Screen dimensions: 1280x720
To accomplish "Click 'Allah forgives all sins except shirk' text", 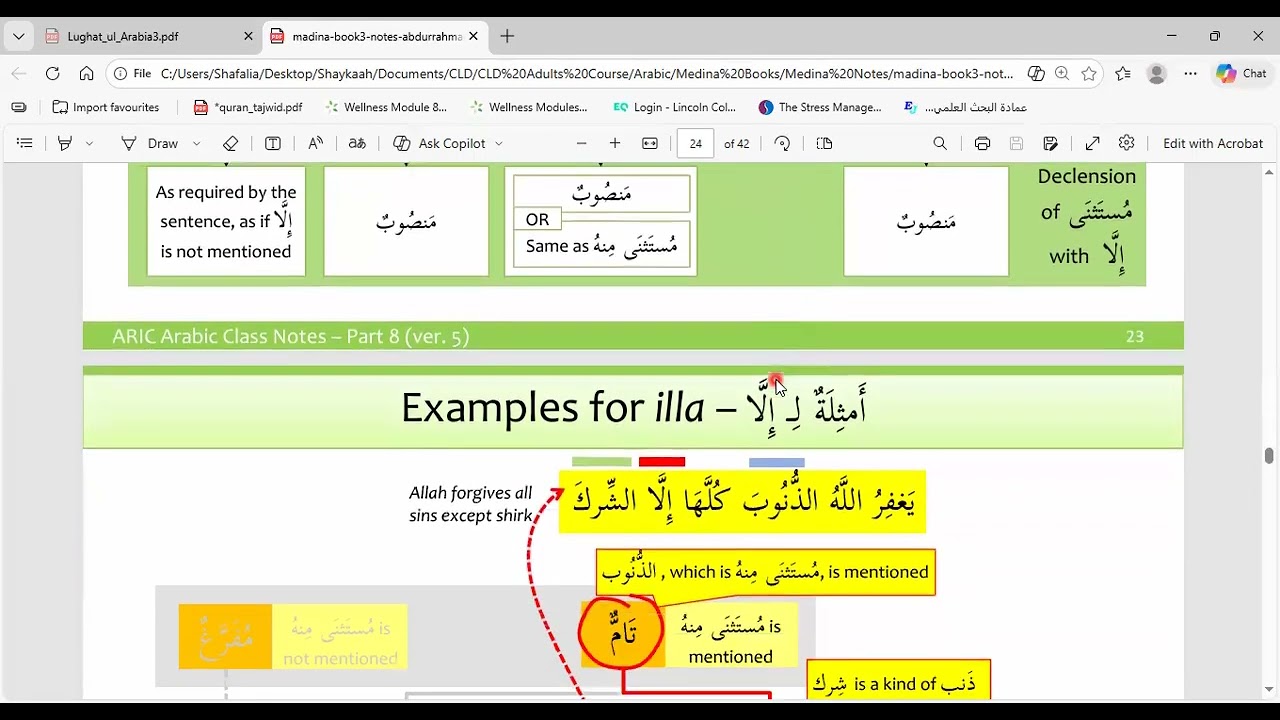I will coord(471,504).
